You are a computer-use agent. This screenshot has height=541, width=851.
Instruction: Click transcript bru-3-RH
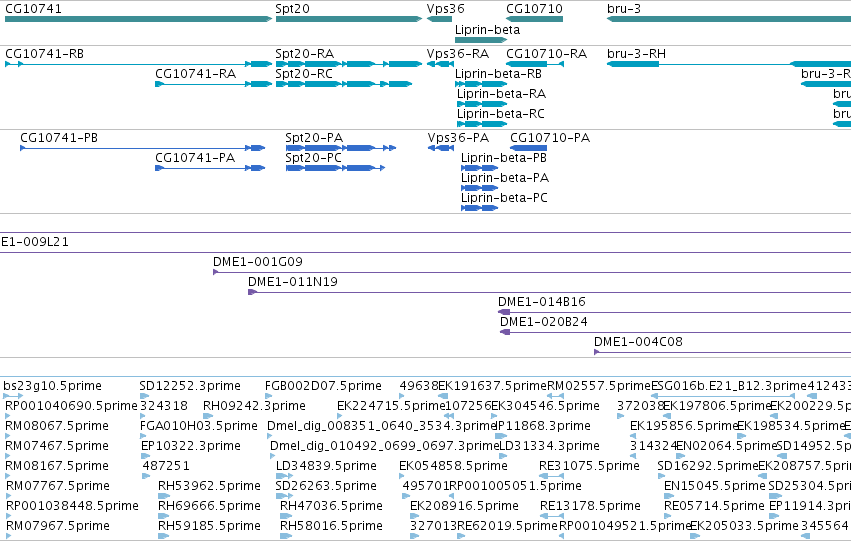pyautogui.click(x=636, y=54)
